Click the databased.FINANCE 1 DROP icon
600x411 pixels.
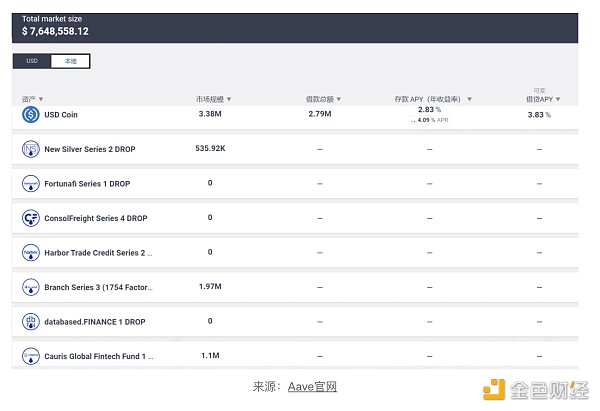click(31, 321)
